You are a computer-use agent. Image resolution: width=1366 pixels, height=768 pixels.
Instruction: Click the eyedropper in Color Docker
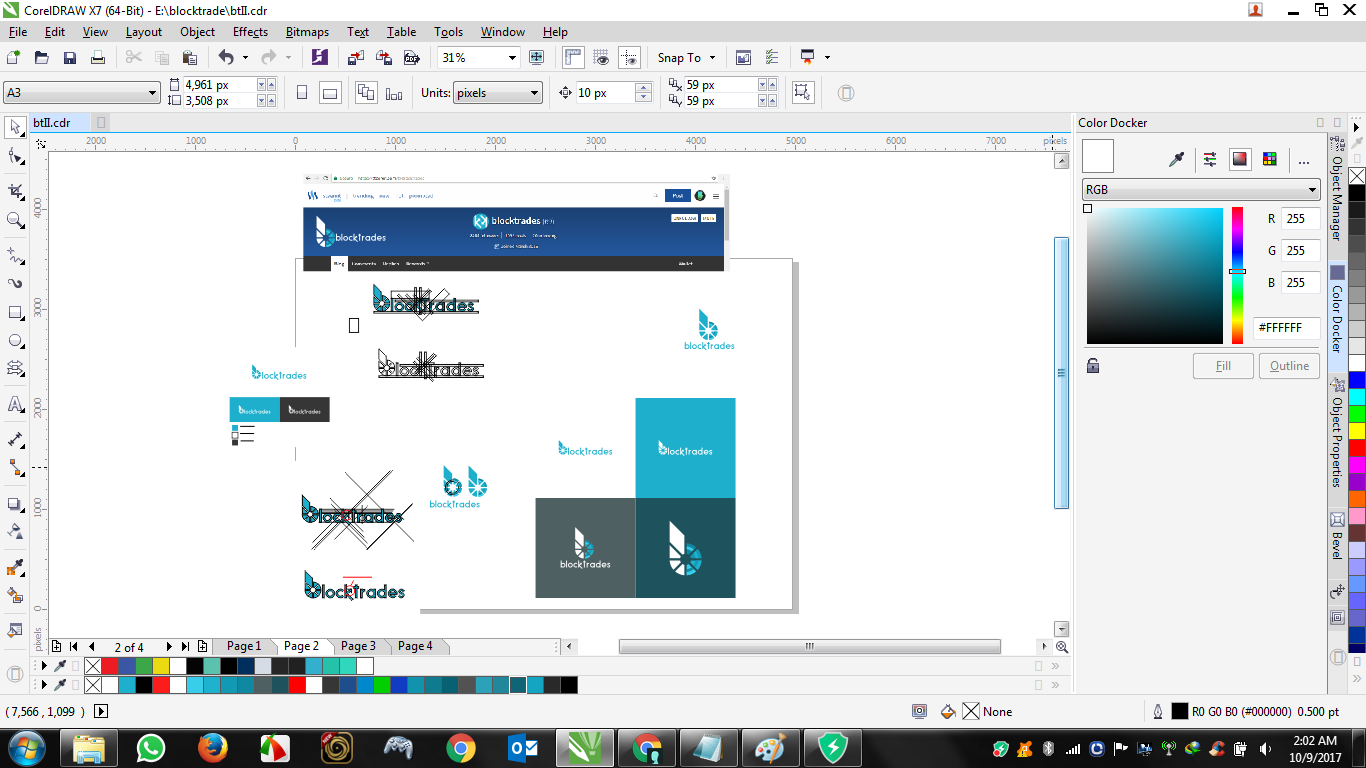pos(1178,159)
